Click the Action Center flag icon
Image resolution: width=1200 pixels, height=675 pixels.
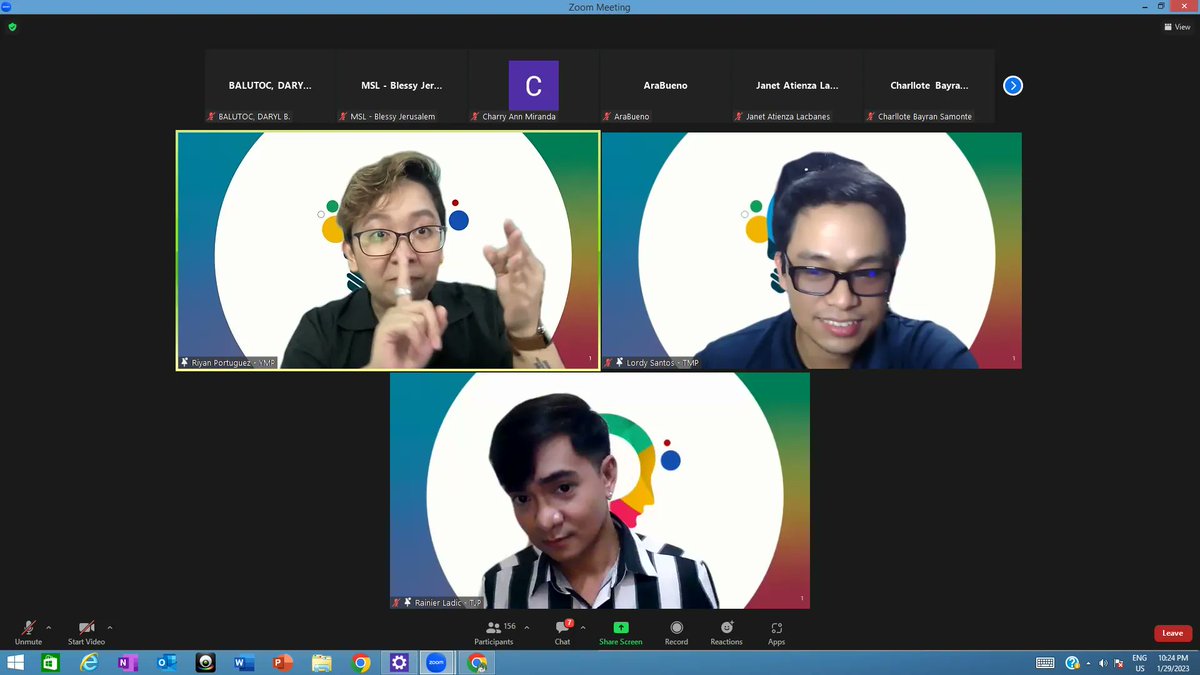pyautogui.click(x=1118, y=662)
